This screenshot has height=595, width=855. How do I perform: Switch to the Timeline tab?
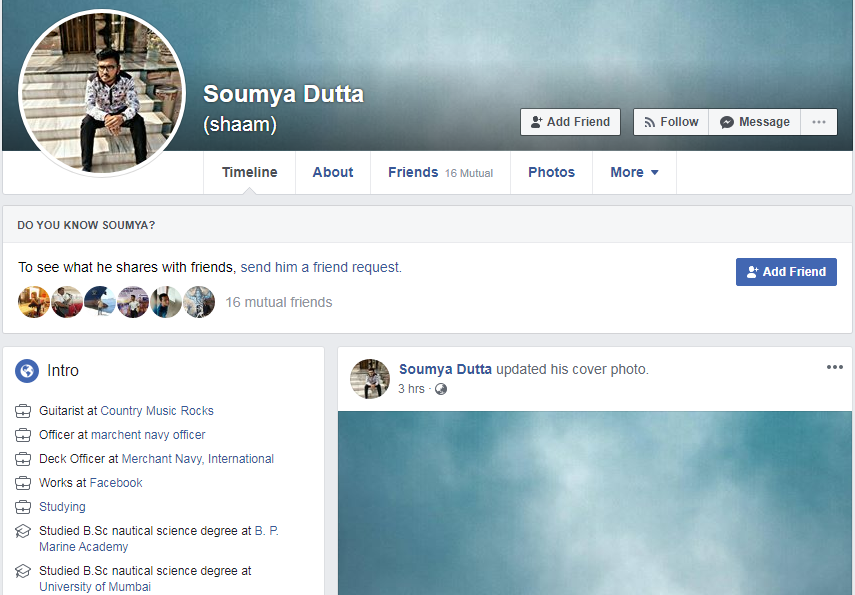(x=250, y=172)
